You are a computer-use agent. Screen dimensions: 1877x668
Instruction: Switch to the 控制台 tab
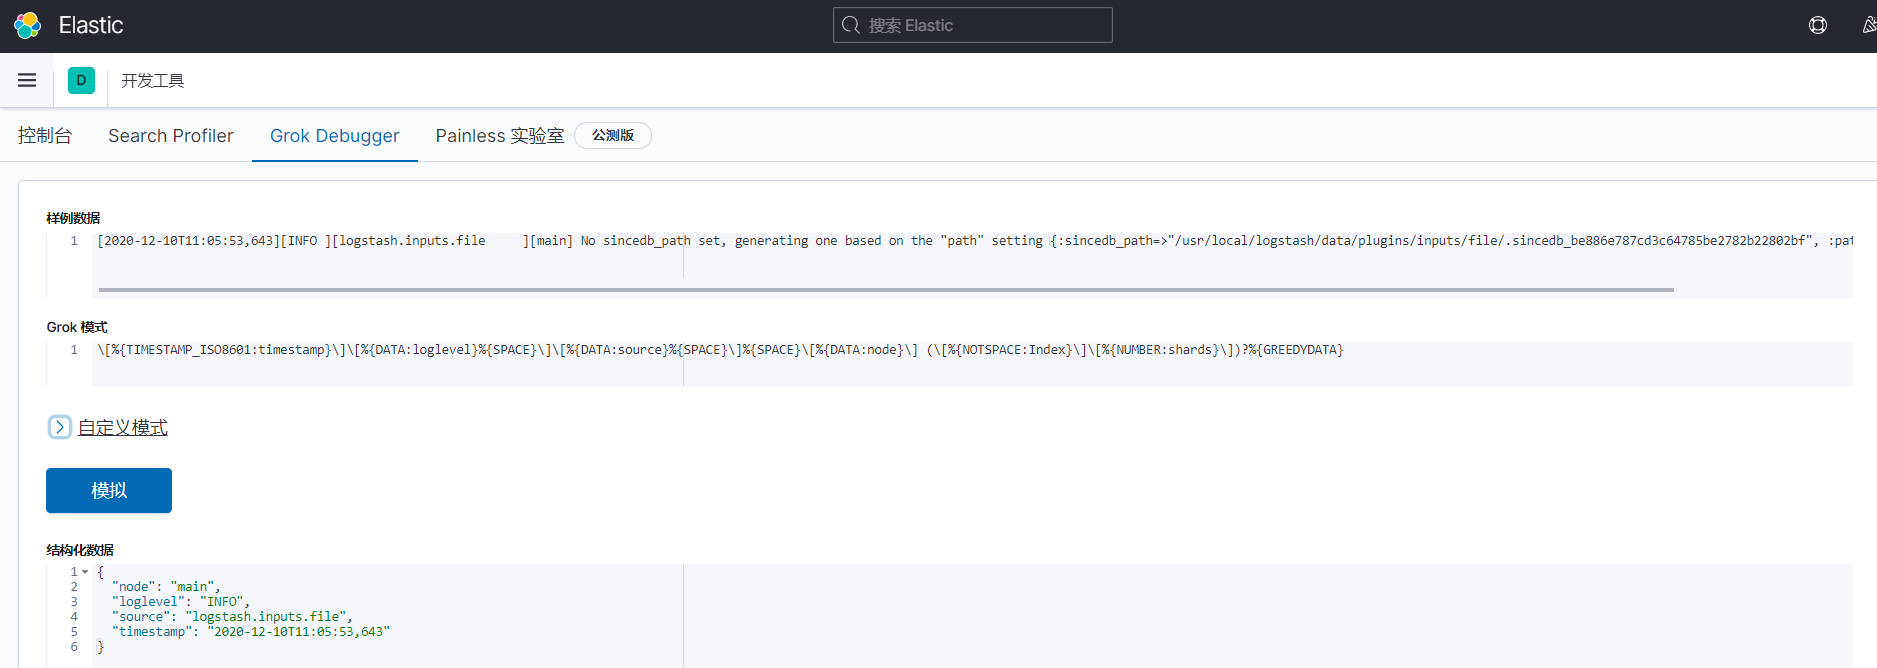(45, 135)
